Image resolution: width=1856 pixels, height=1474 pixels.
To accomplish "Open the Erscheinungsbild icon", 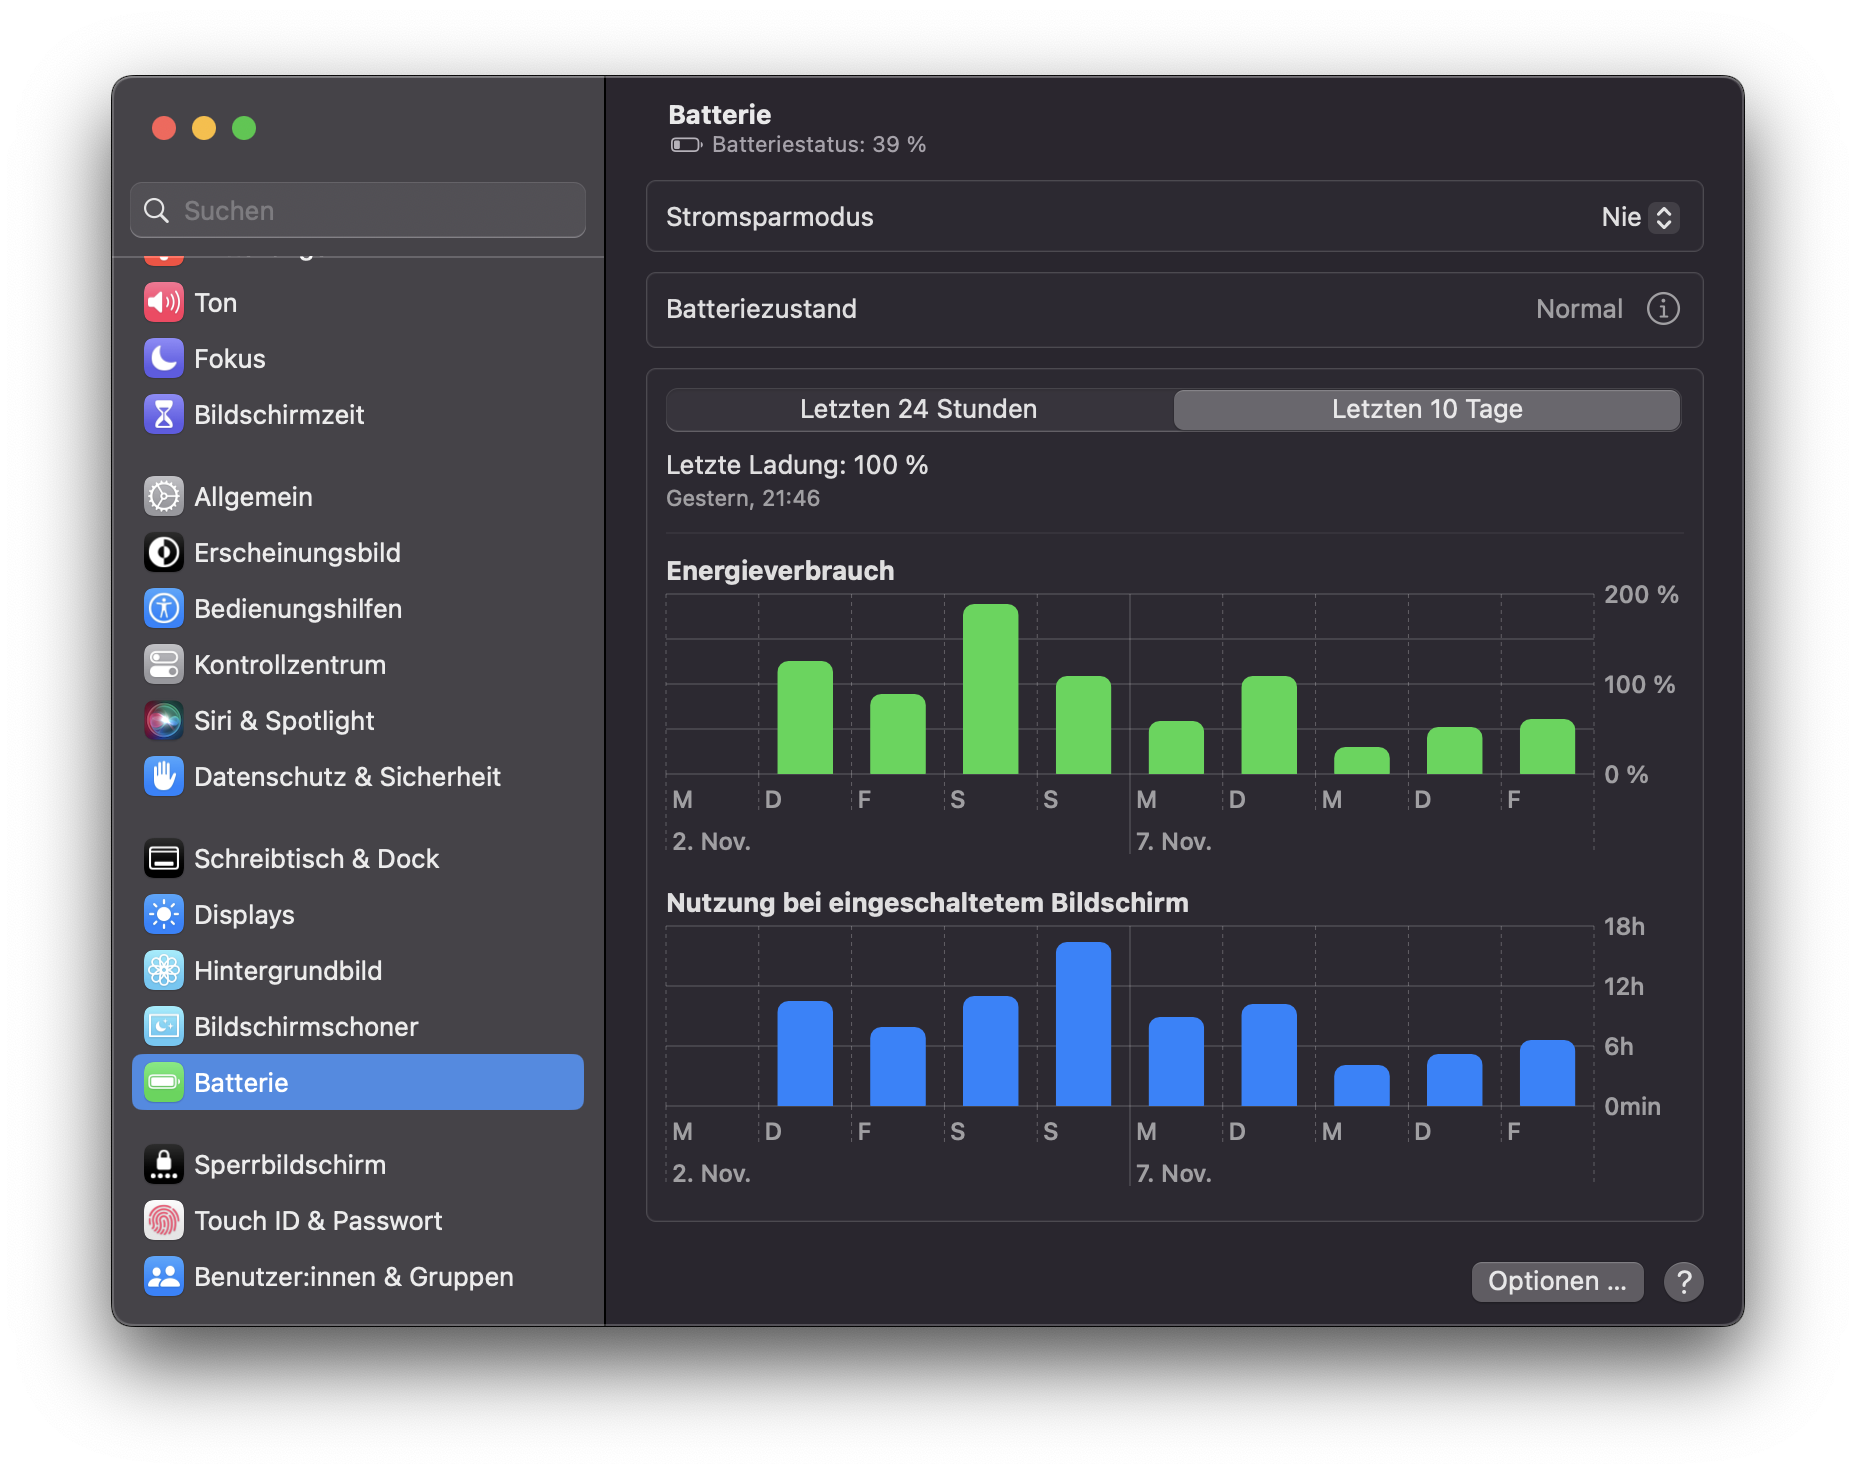I will [x=164, y=553].
